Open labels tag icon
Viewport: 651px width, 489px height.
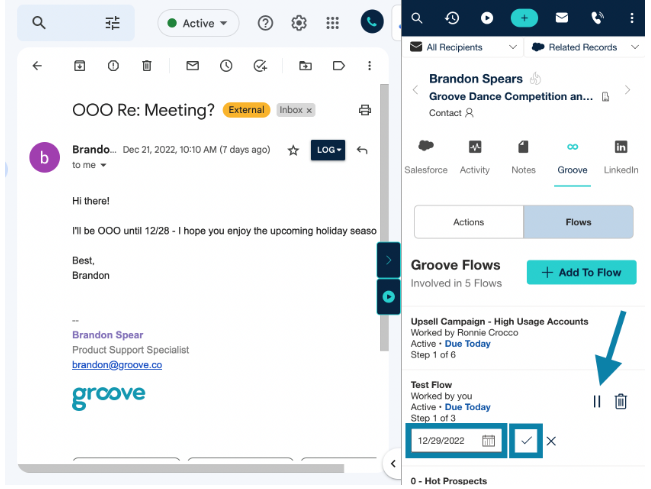(x=339, y=66)
